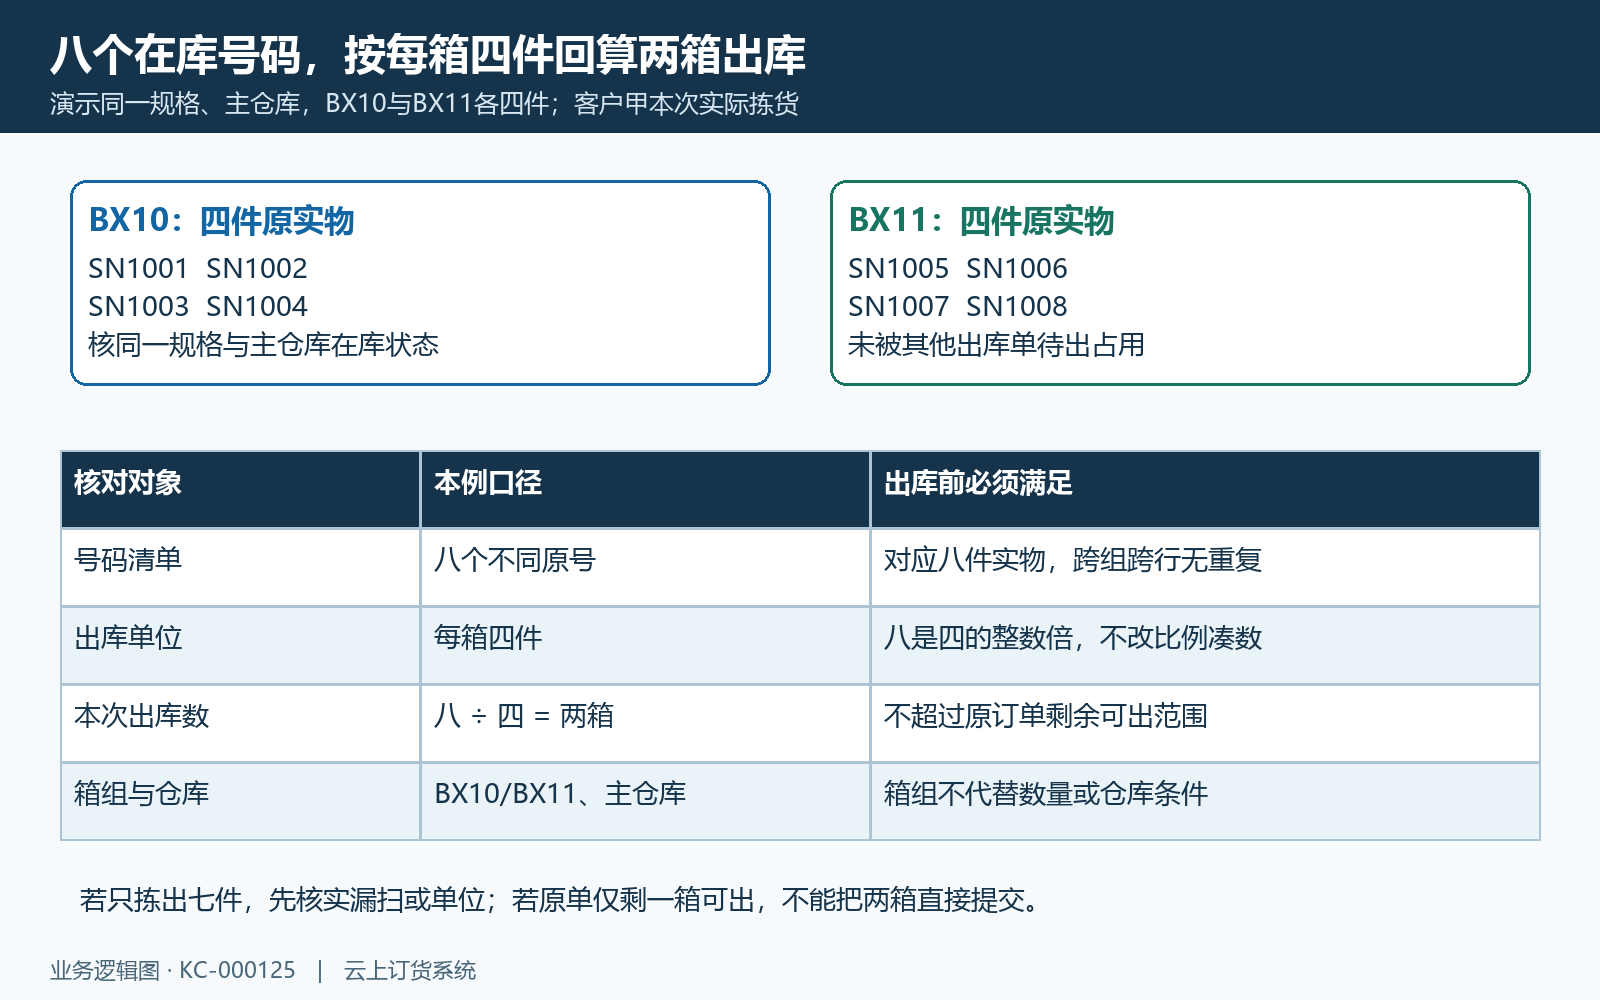Screen dimensions: 1600x1000
Task: Click serial number SN1006
Action: tap(1017, 269)
